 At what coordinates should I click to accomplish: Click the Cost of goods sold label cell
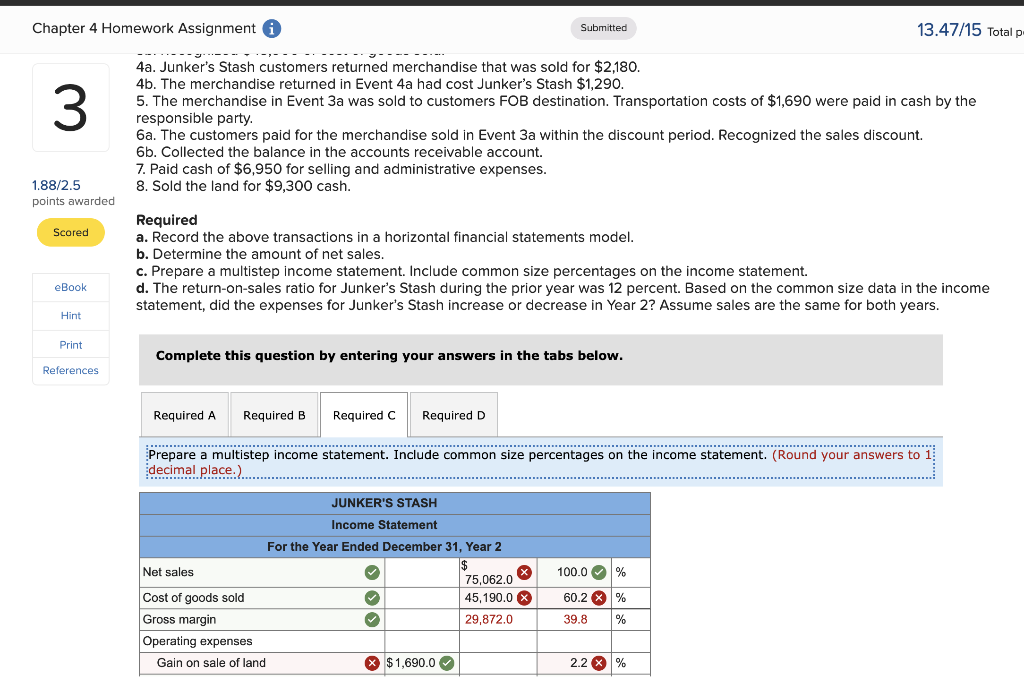[x=262, y=598]
